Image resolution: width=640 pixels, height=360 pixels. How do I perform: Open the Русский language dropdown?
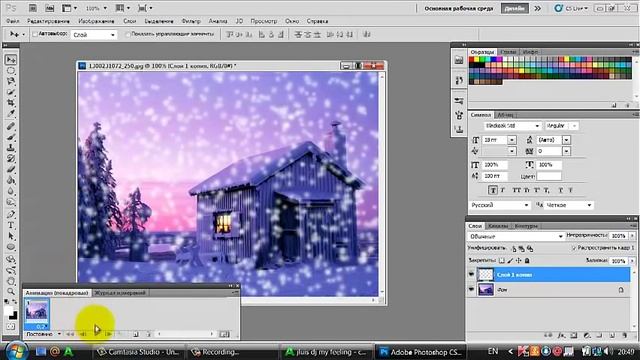tap(500, 205)
